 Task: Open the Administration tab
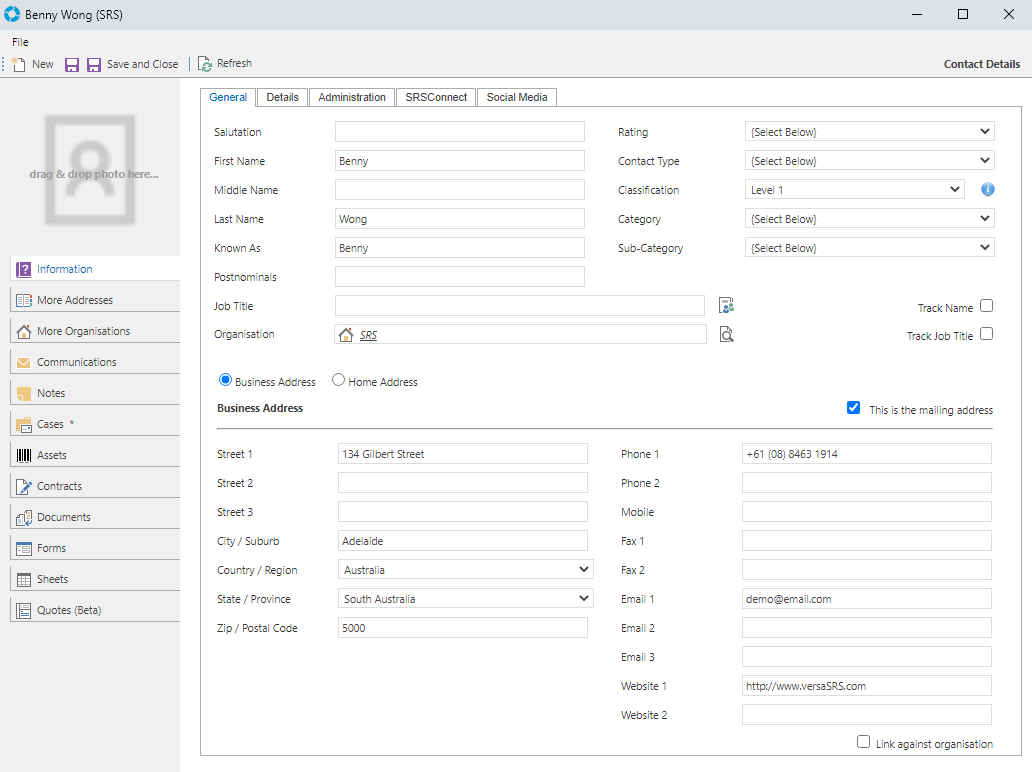(x=352, y=97)
